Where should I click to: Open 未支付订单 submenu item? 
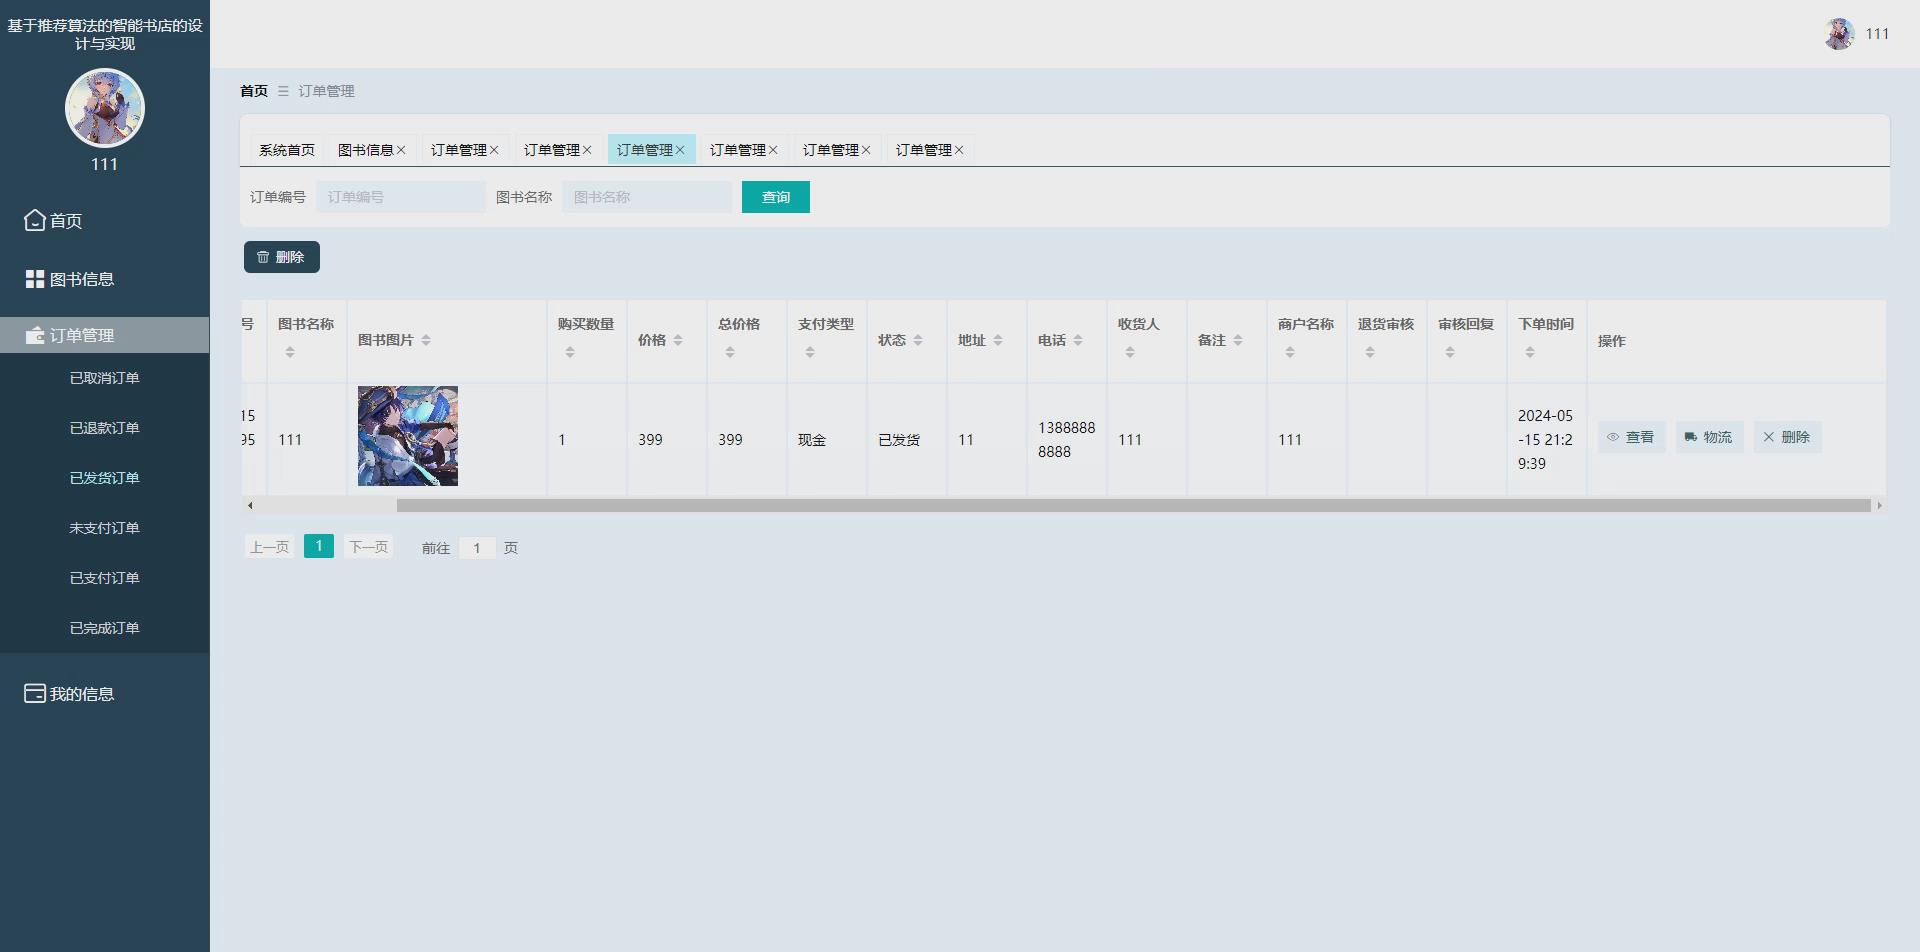(105, 528)
